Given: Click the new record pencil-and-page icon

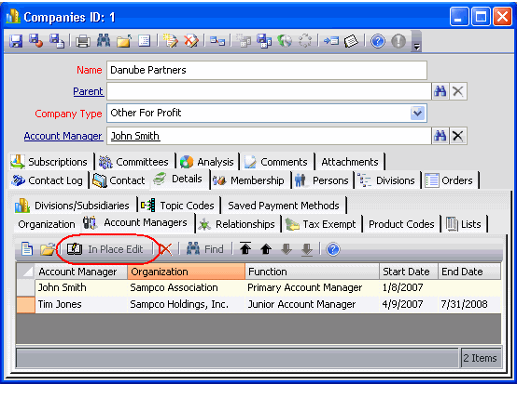Looking at the screenshot, I should 170,41.
